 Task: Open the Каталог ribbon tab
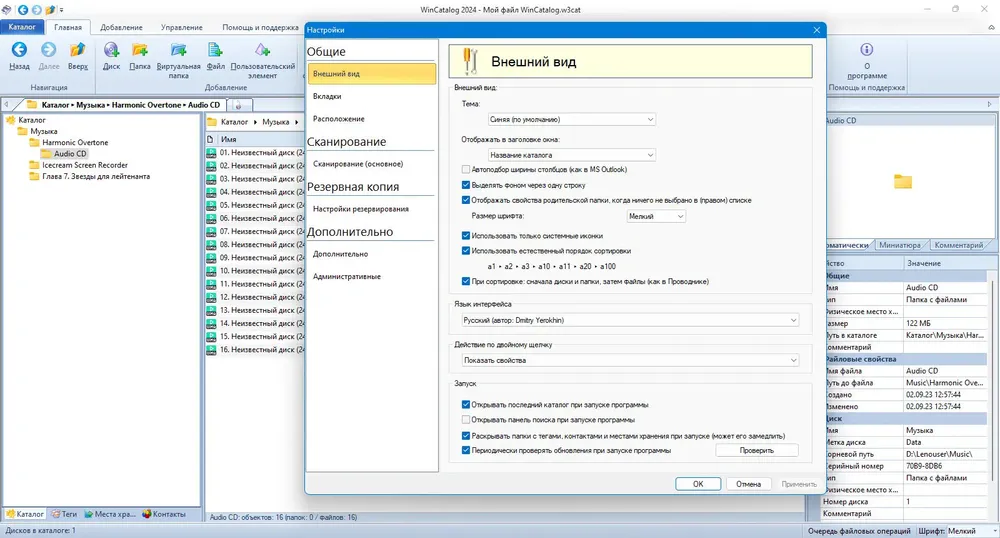(x=22, y=27)
